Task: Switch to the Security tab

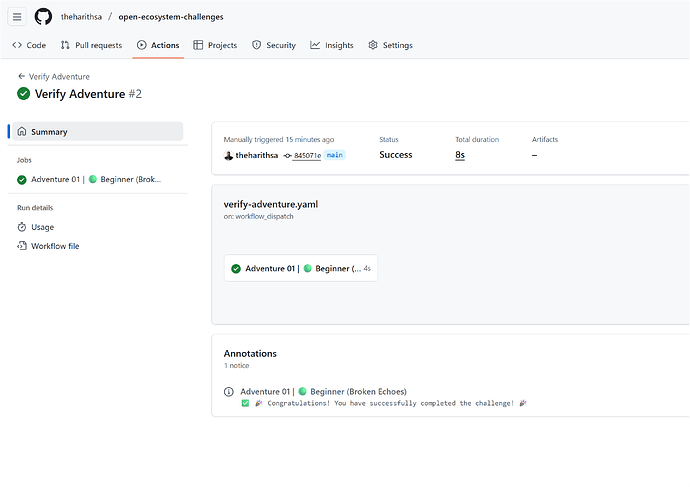Action: [x=274, y=45]
